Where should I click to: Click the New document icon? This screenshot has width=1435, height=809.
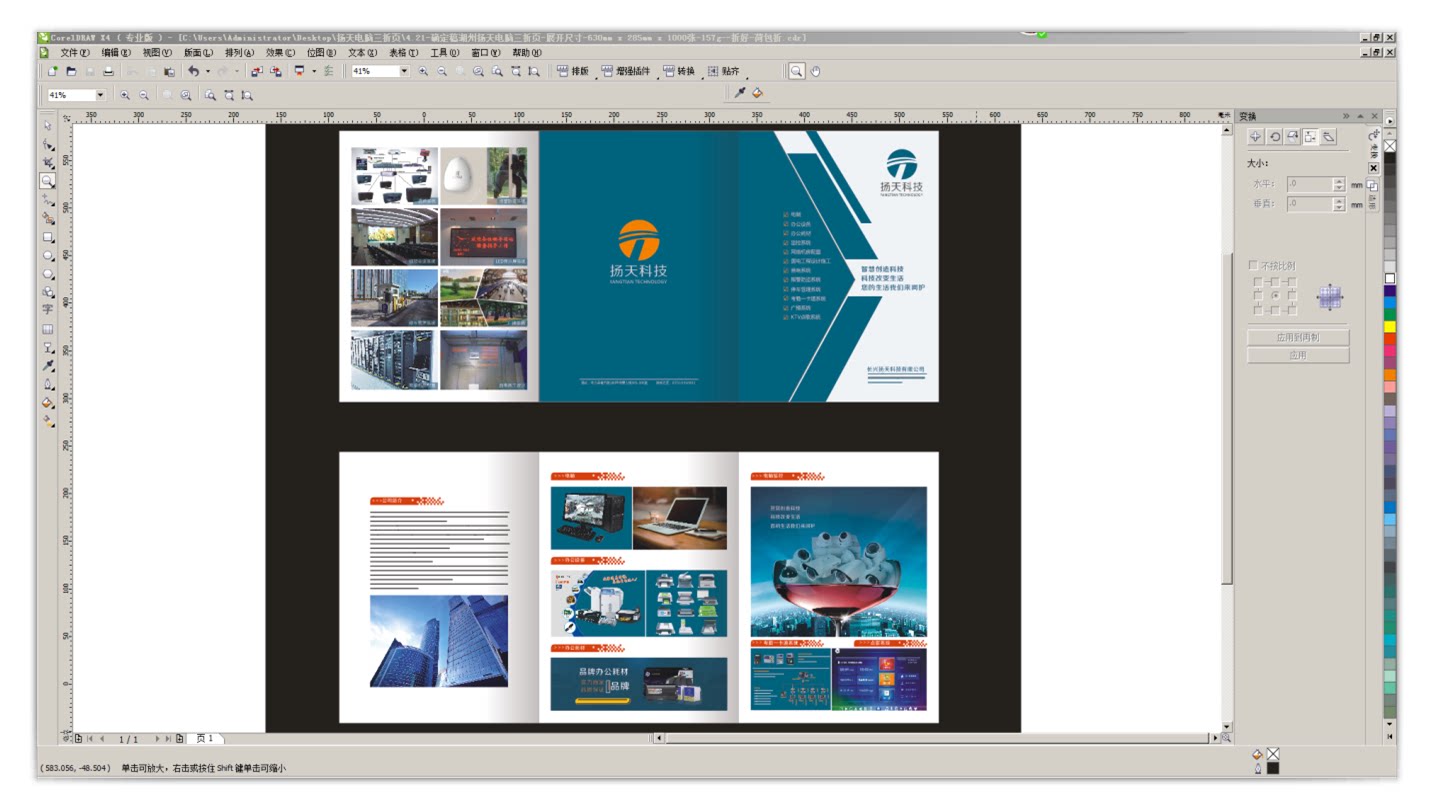coord(53,71)
